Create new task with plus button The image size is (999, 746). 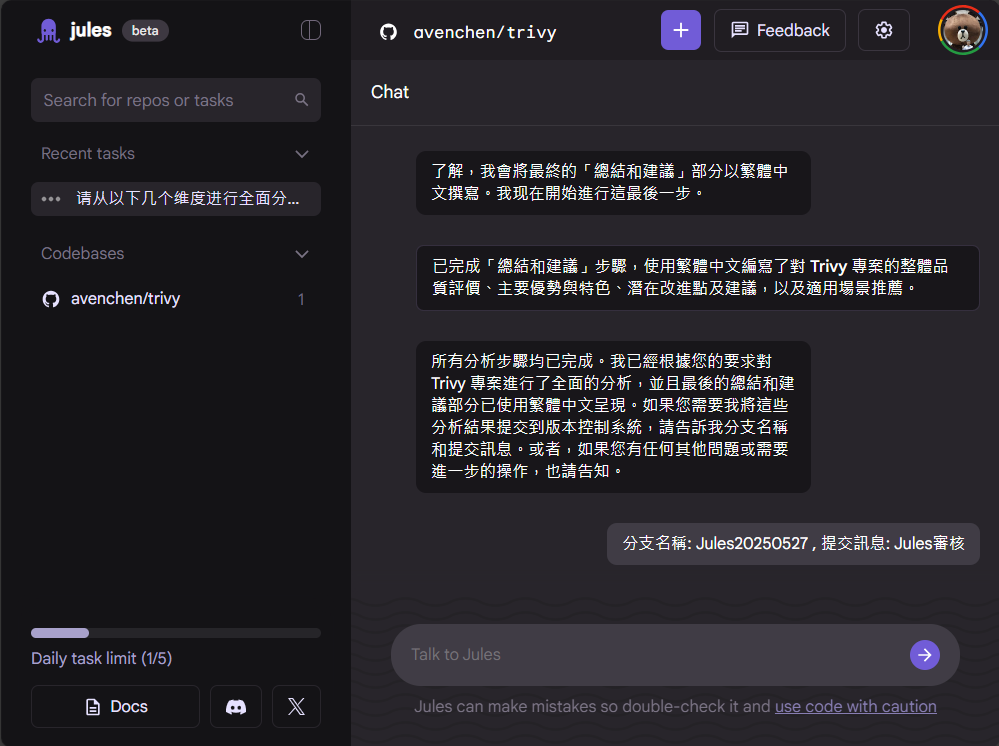pos(680,30)
